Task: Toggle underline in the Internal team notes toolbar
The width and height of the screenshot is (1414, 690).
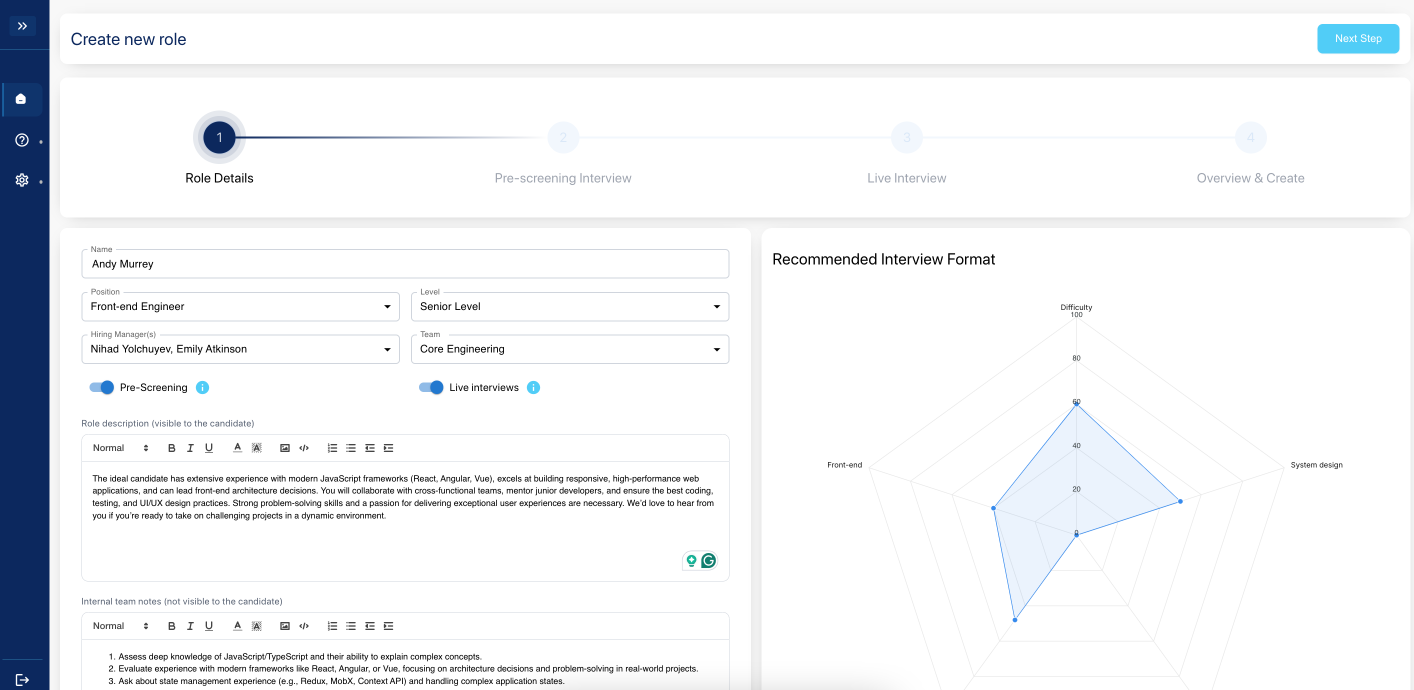Action: [x=209, y=626]
